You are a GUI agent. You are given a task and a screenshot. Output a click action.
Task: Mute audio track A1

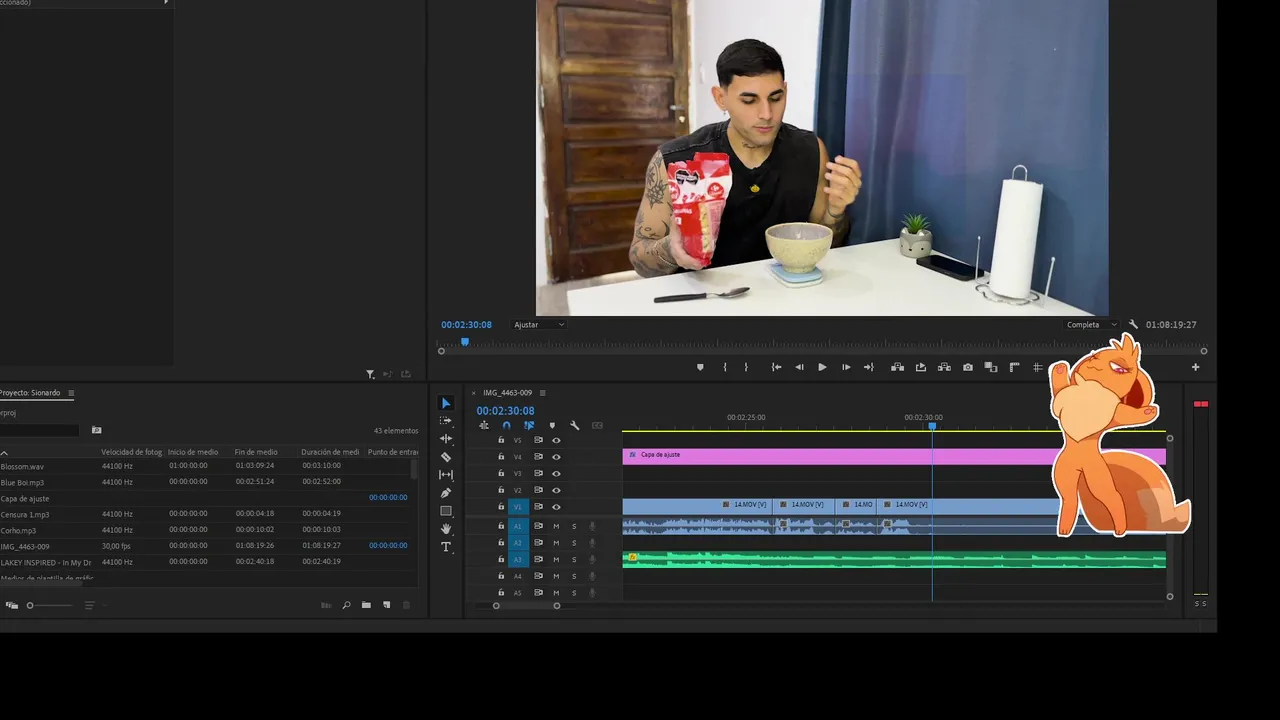pos(557,526)
